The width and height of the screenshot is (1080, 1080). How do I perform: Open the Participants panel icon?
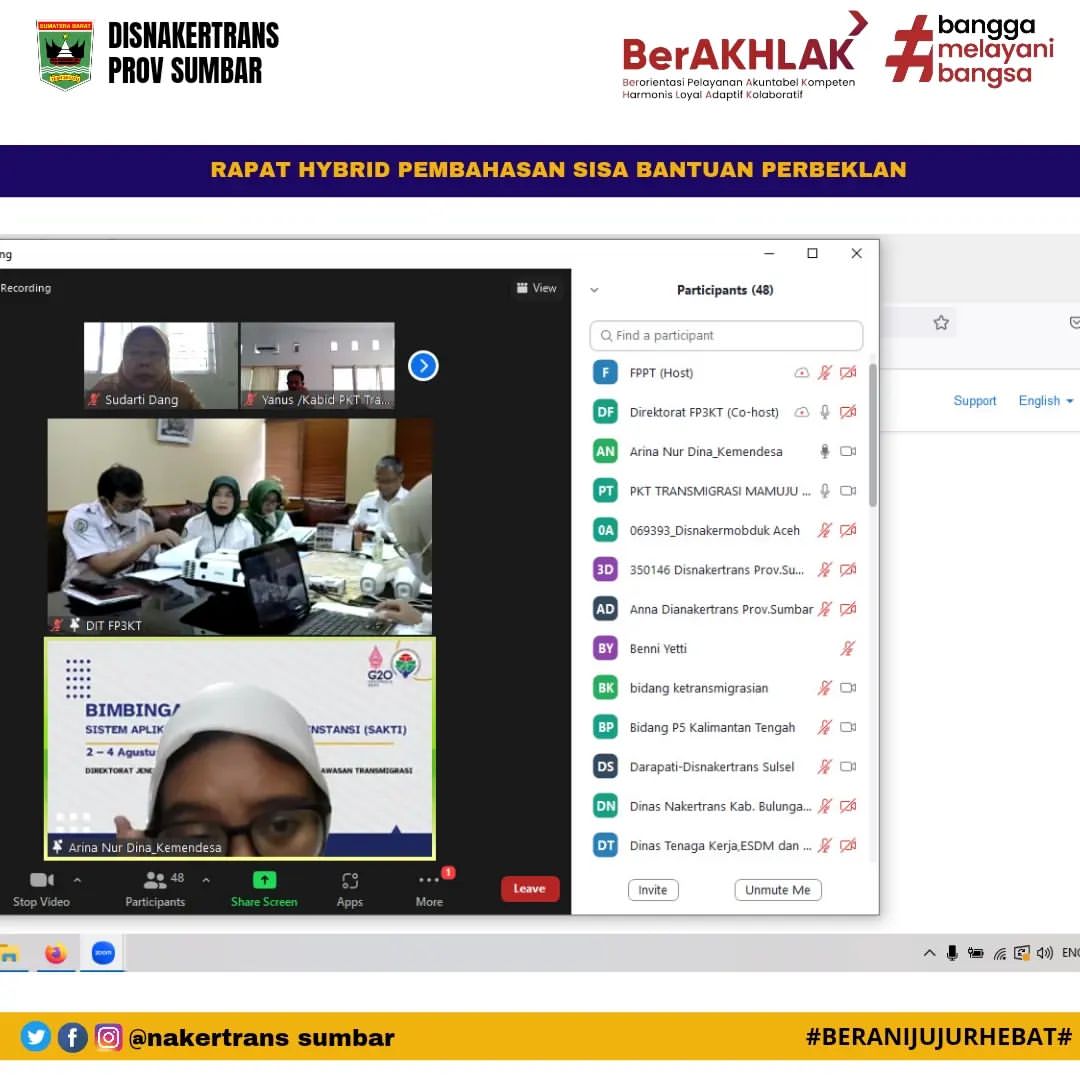(x=155, y=881)
